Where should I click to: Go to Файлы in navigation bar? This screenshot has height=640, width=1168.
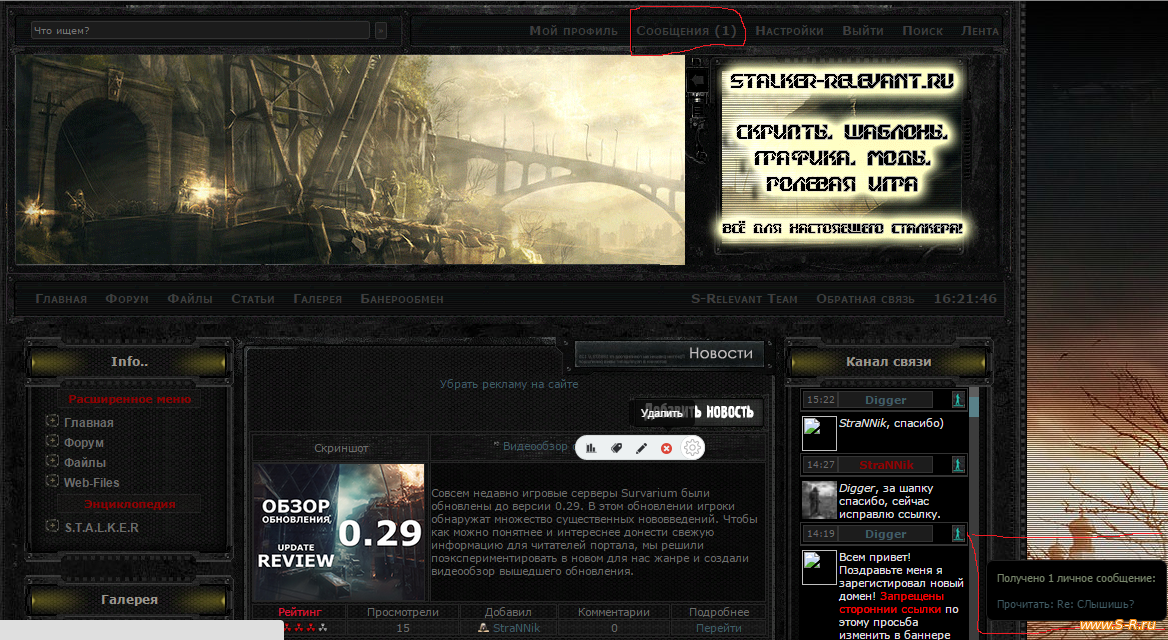[190, 299]
